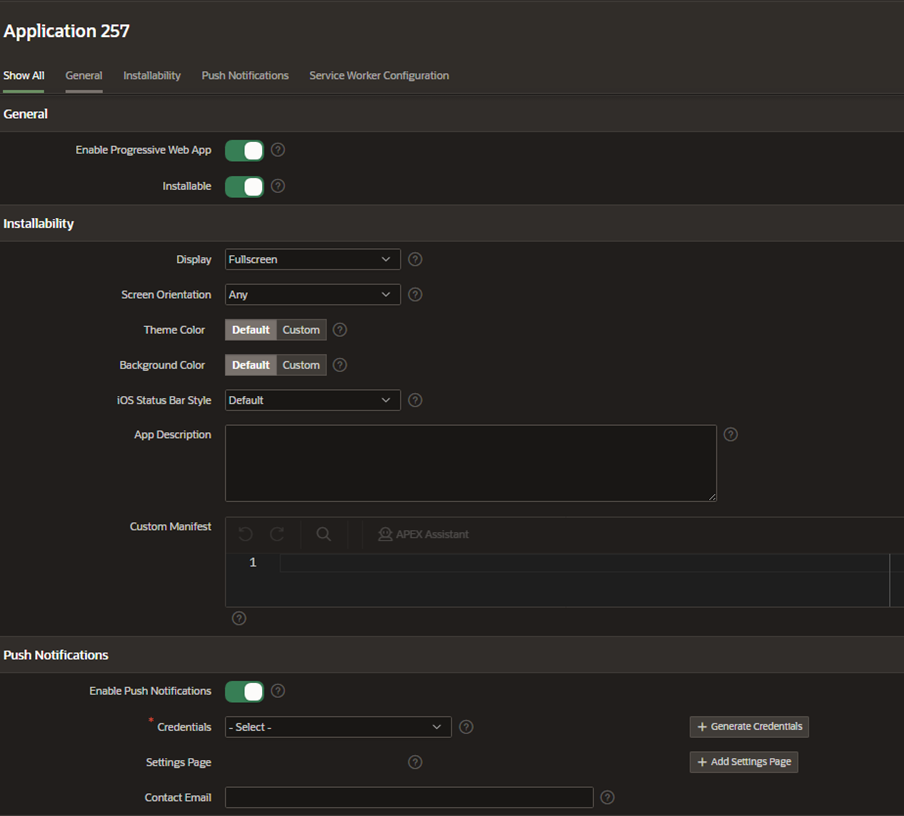Click the Custom Manifest field label

coord(170,527)
